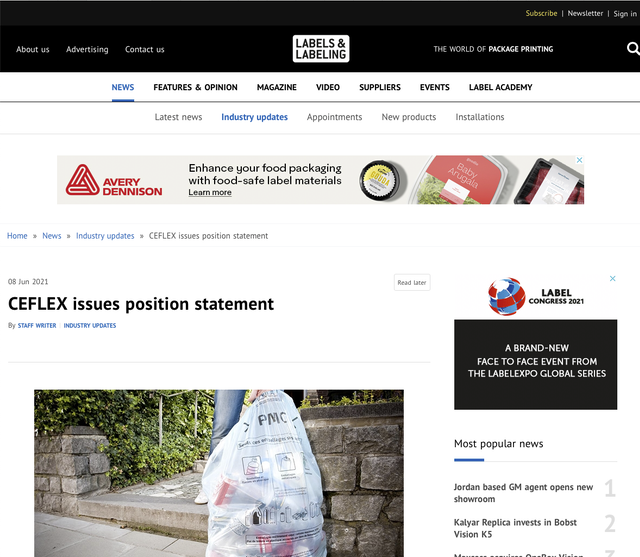Click the Staff Writer author link

[37, 326]
